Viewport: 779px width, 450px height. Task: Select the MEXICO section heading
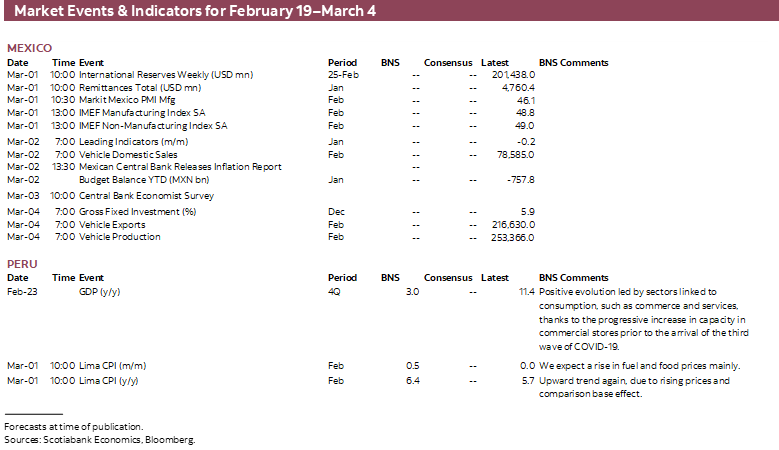coord(29,48)
